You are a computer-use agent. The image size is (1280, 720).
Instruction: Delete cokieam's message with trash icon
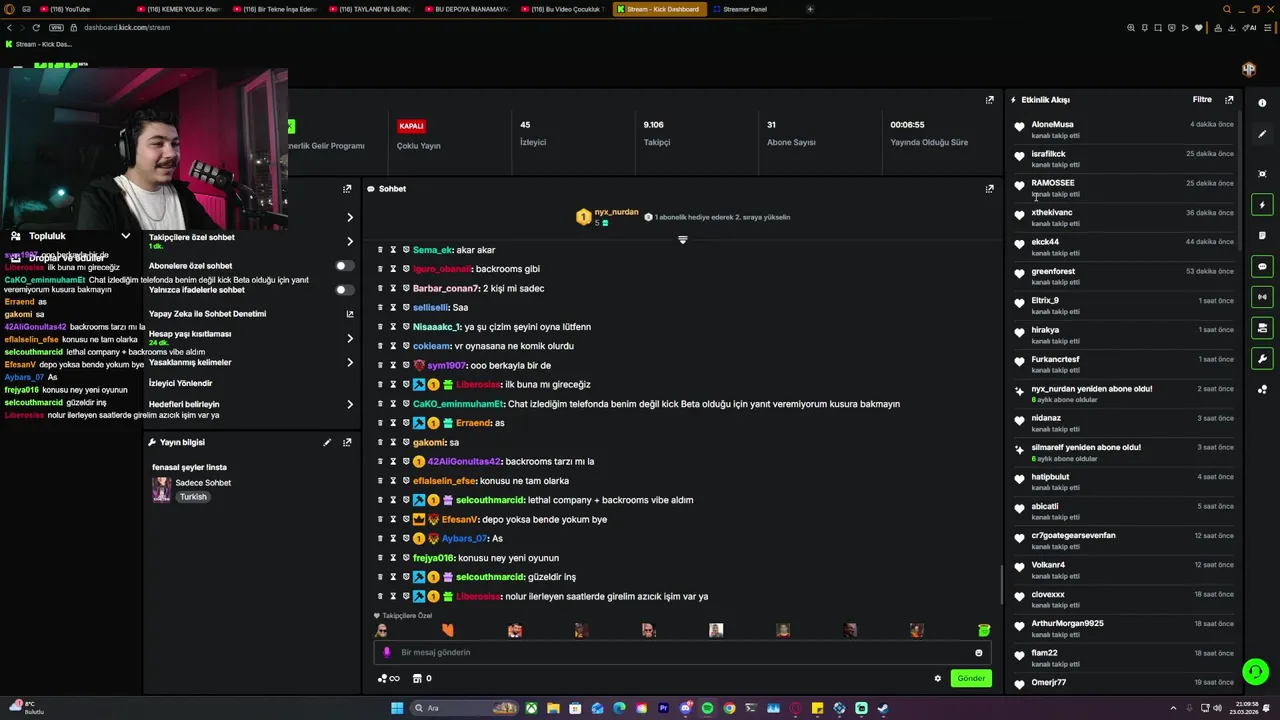point(381,346)
